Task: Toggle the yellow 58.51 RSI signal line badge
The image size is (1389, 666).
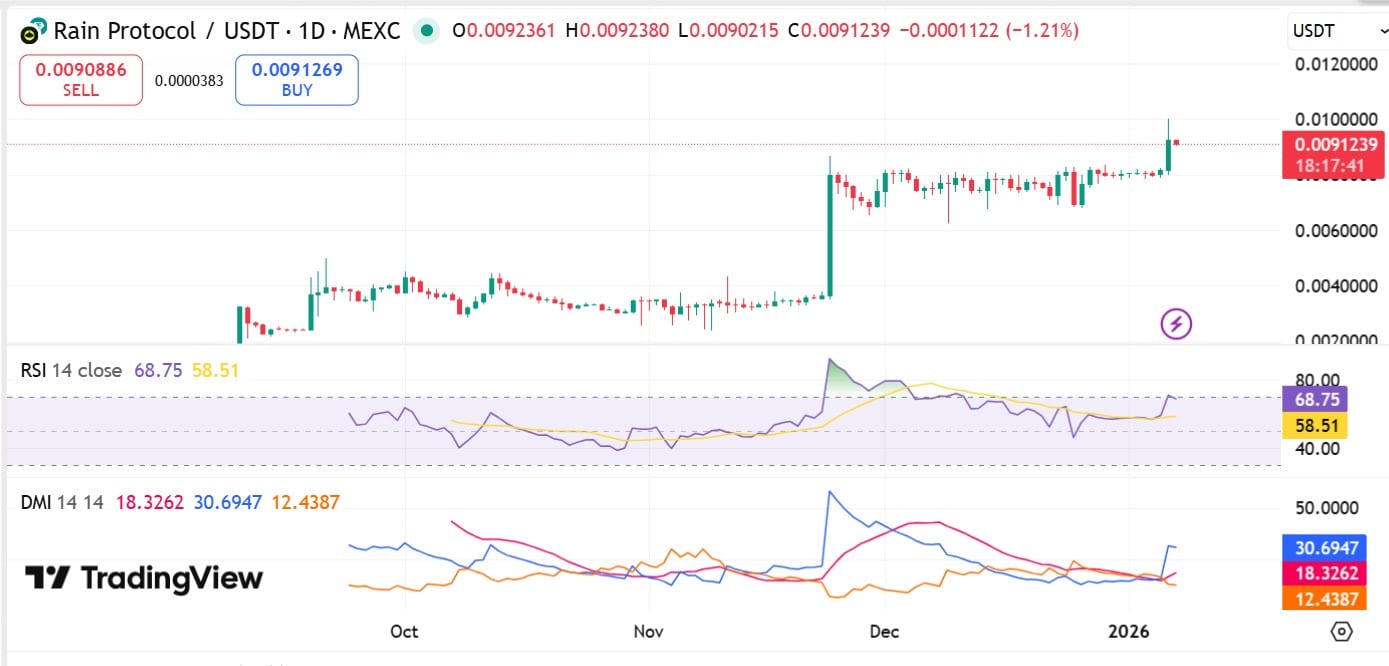Action: tap(1314, 425)
